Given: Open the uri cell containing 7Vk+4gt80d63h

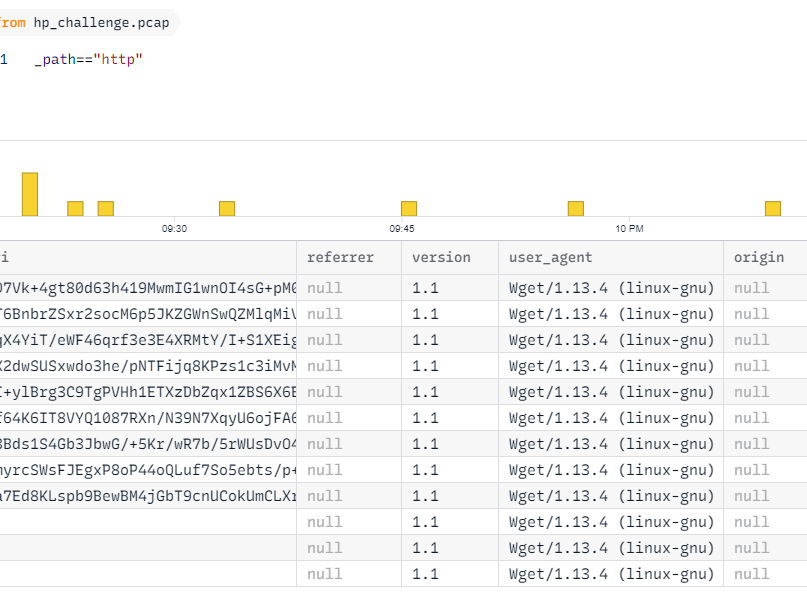Looking at the screenshot, I should (x=148, y=288).
